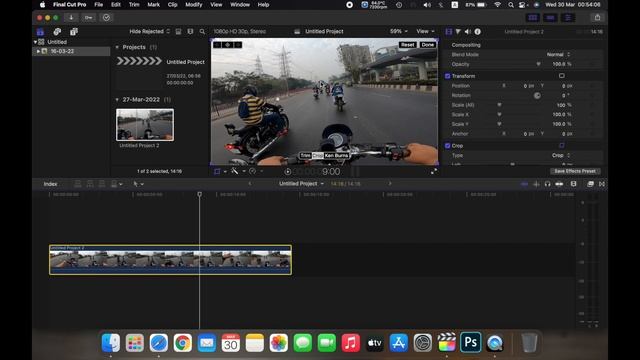640x360 pixels.
Task: Open the Mark menu
Action: (153, 4)
